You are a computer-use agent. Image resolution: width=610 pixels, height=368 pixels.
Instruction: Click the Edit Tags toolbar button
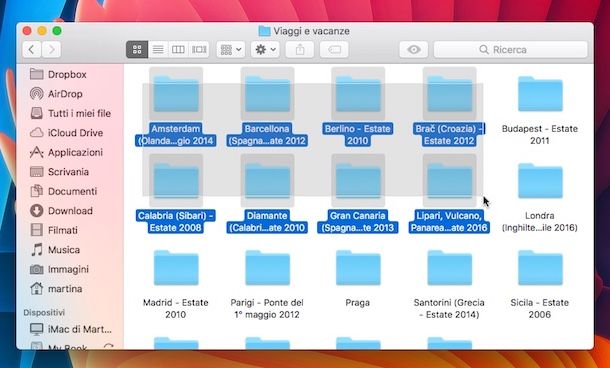pyautogui.click(x=334, y=49)
